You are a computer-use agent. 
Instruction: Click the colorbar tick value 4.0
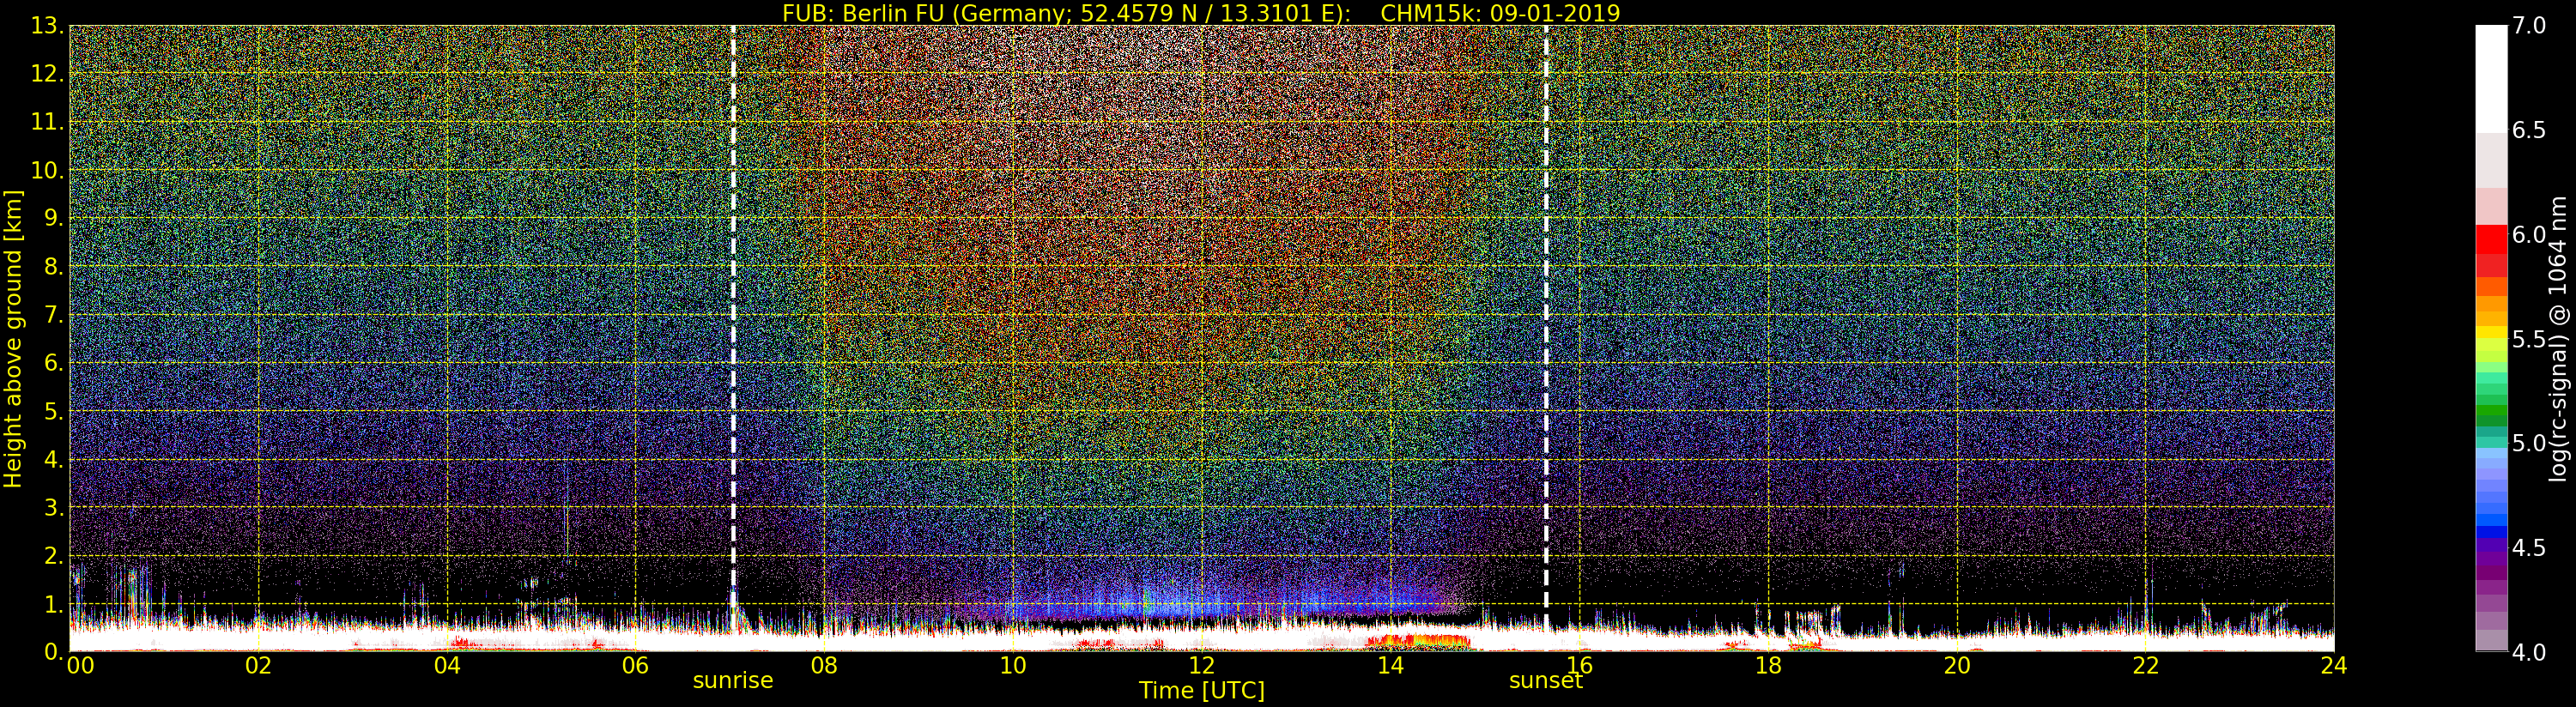coord(2529,652)
